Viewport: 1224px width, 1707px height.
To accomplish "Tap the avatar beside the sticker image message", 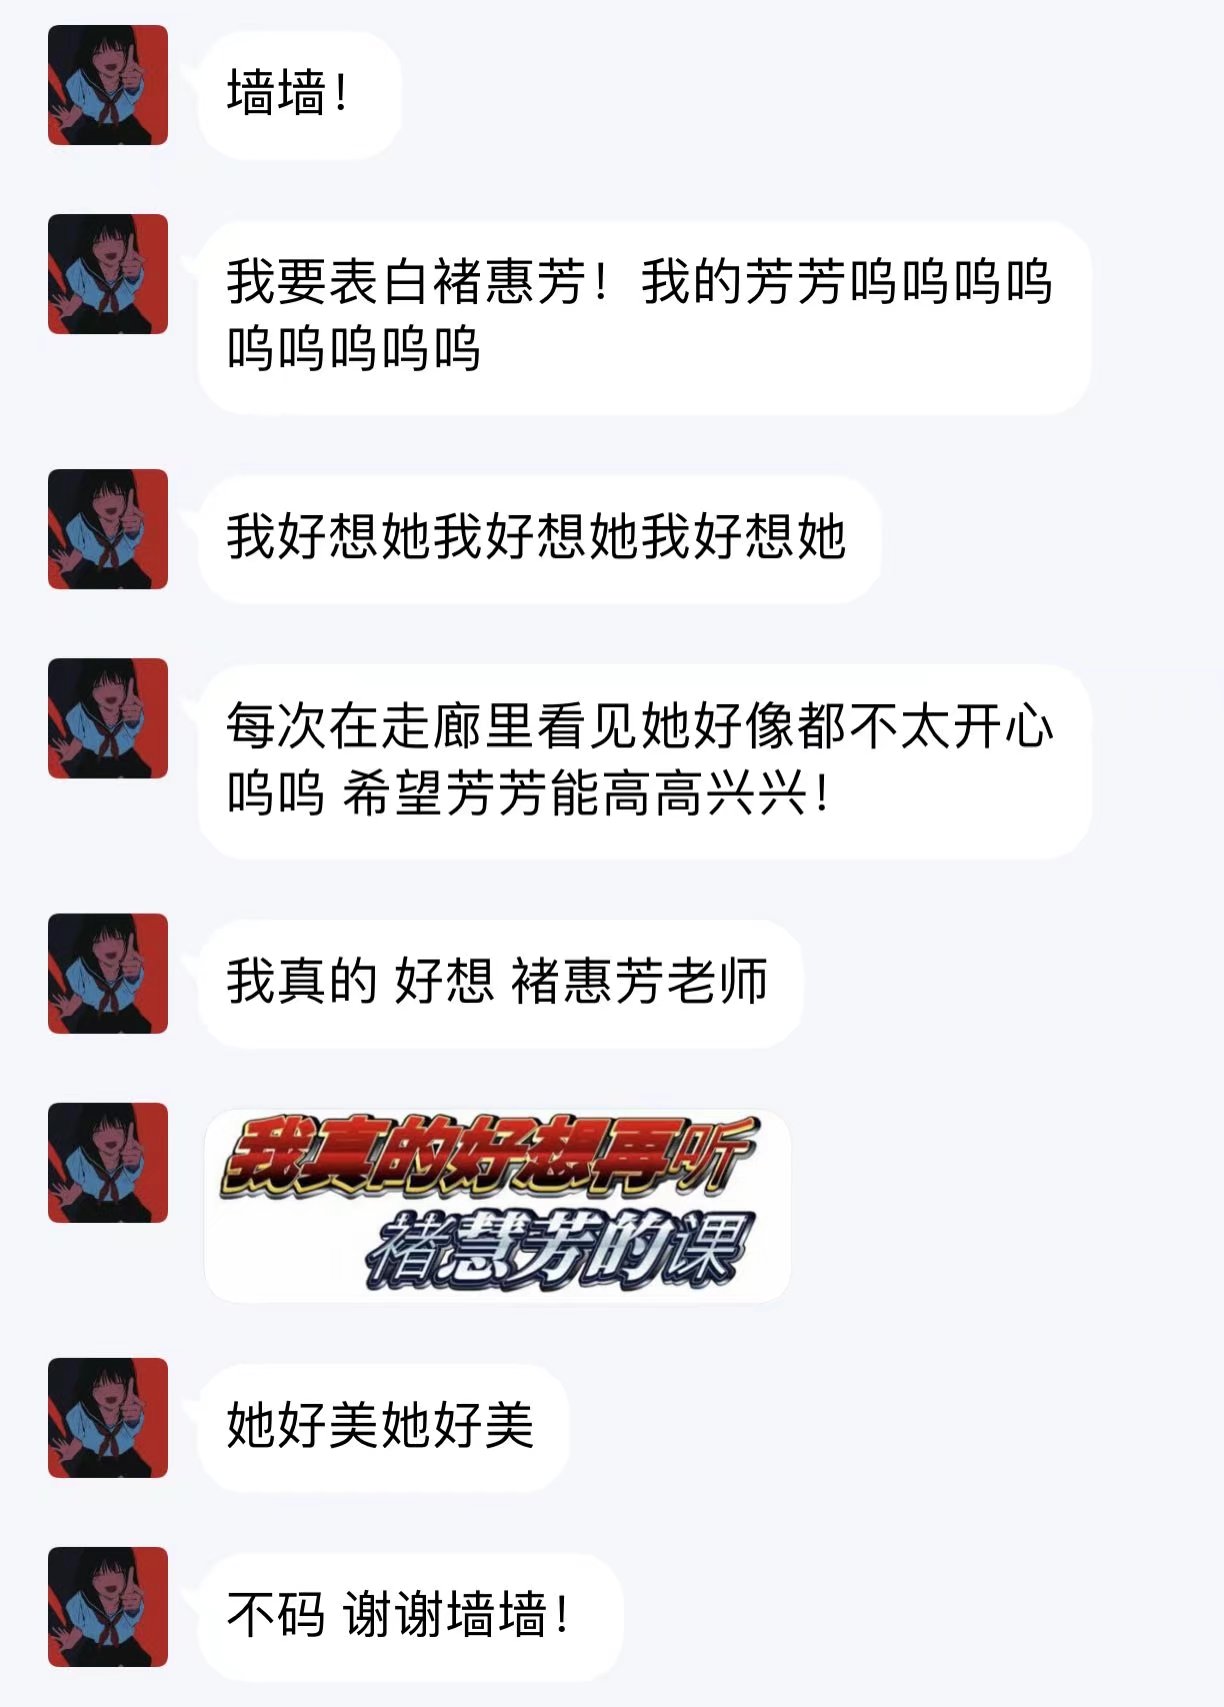I will (x=108, y=1163).
